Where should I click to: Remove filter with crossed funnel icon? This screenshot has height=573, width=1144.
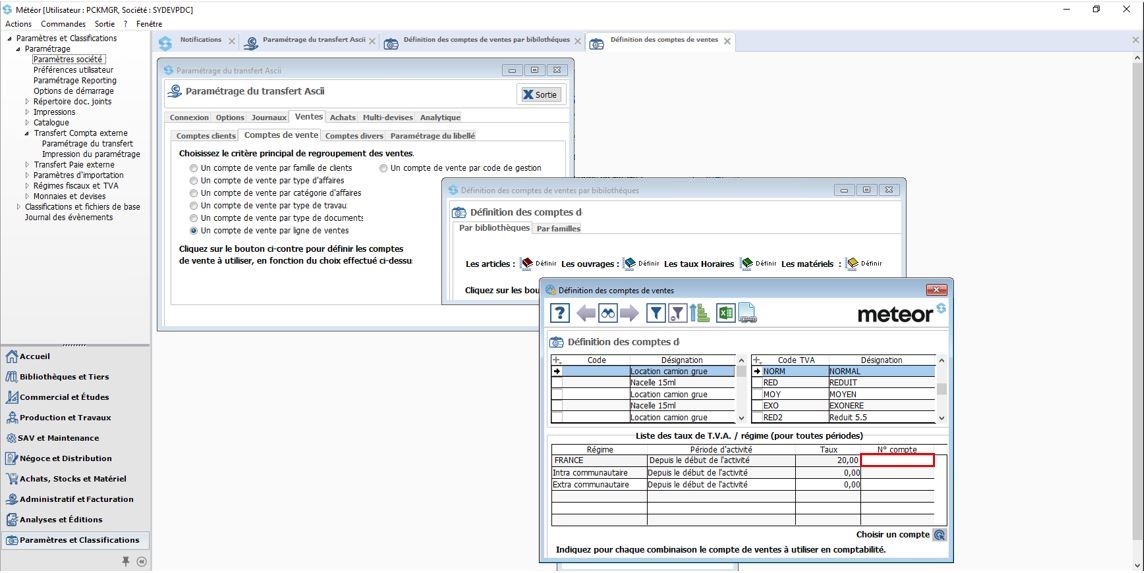678,314
